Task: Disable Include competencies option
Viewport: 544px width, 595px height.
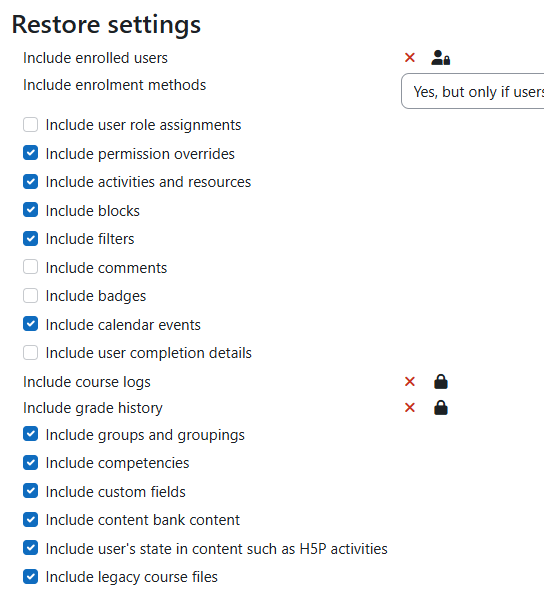Action: click(30, 463)
